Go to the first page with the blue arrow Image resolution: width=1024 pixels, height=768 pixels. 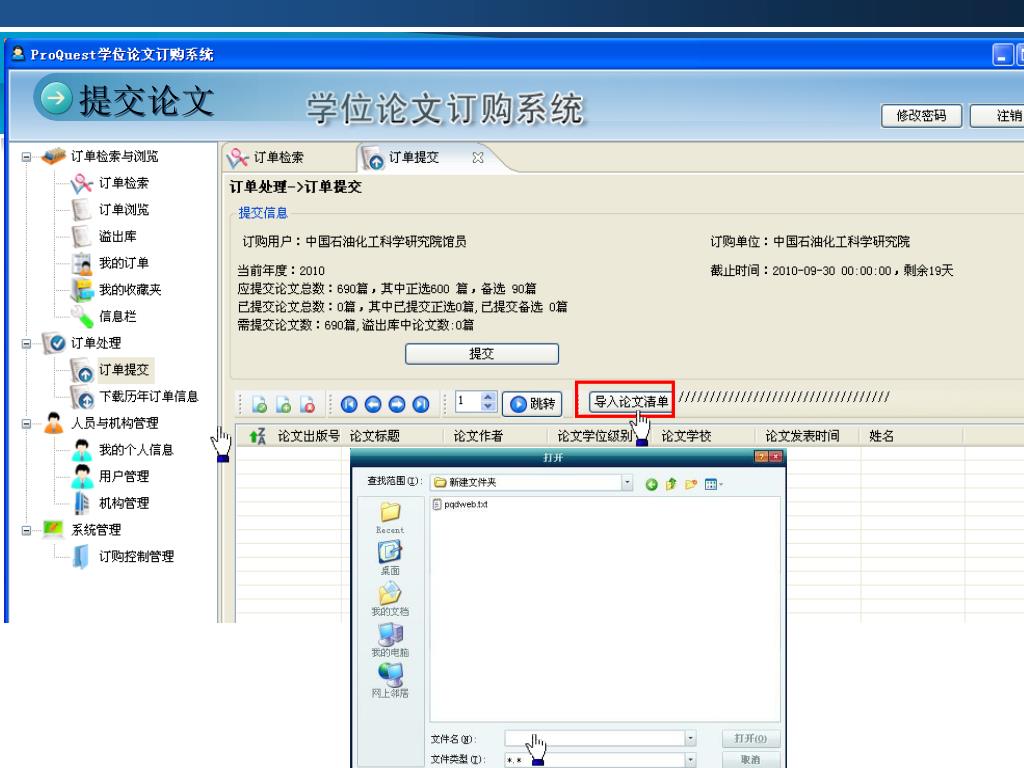click(349, 405)
